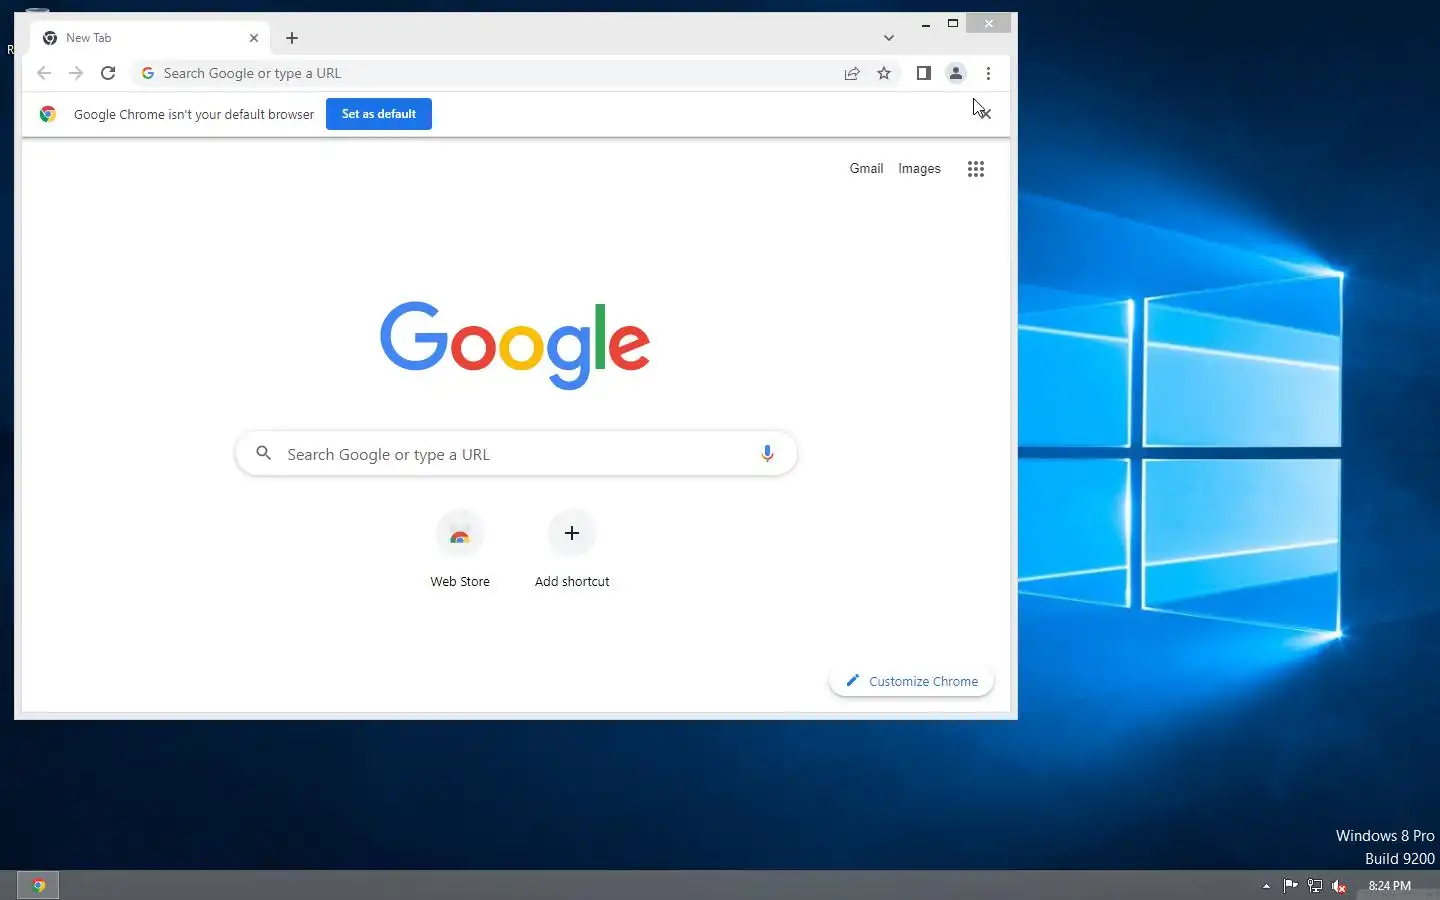Image resolution: width=1440 pixels, height=900 pixels.
Task: Open a new tab with plus button
Action: coord(292,38)
